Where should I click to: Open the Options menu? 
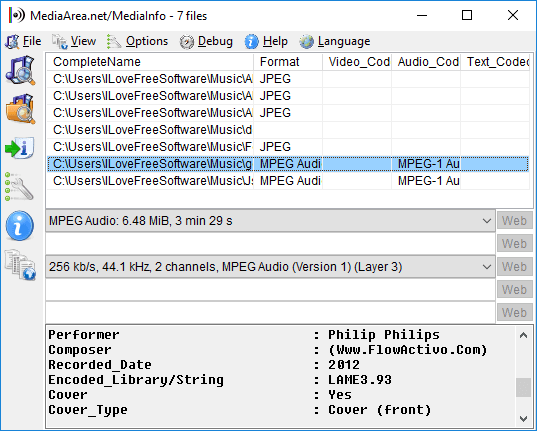(147, 41)
